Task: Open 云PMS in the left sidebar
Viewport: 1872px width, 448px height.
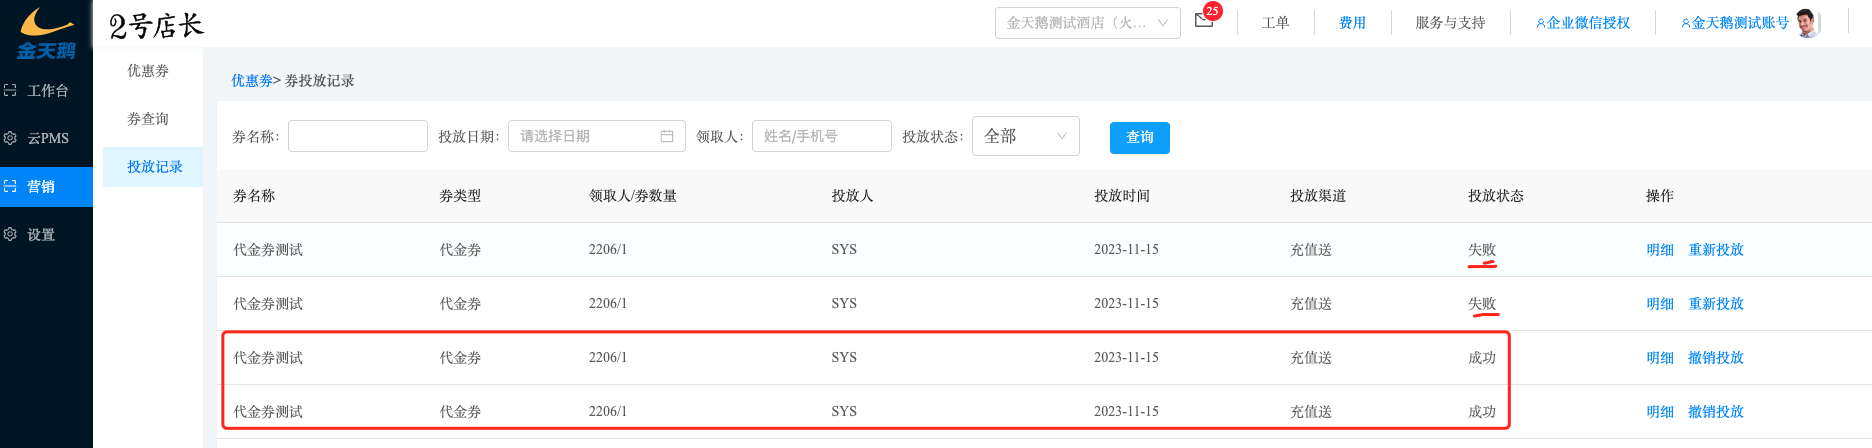Action: 46,138
